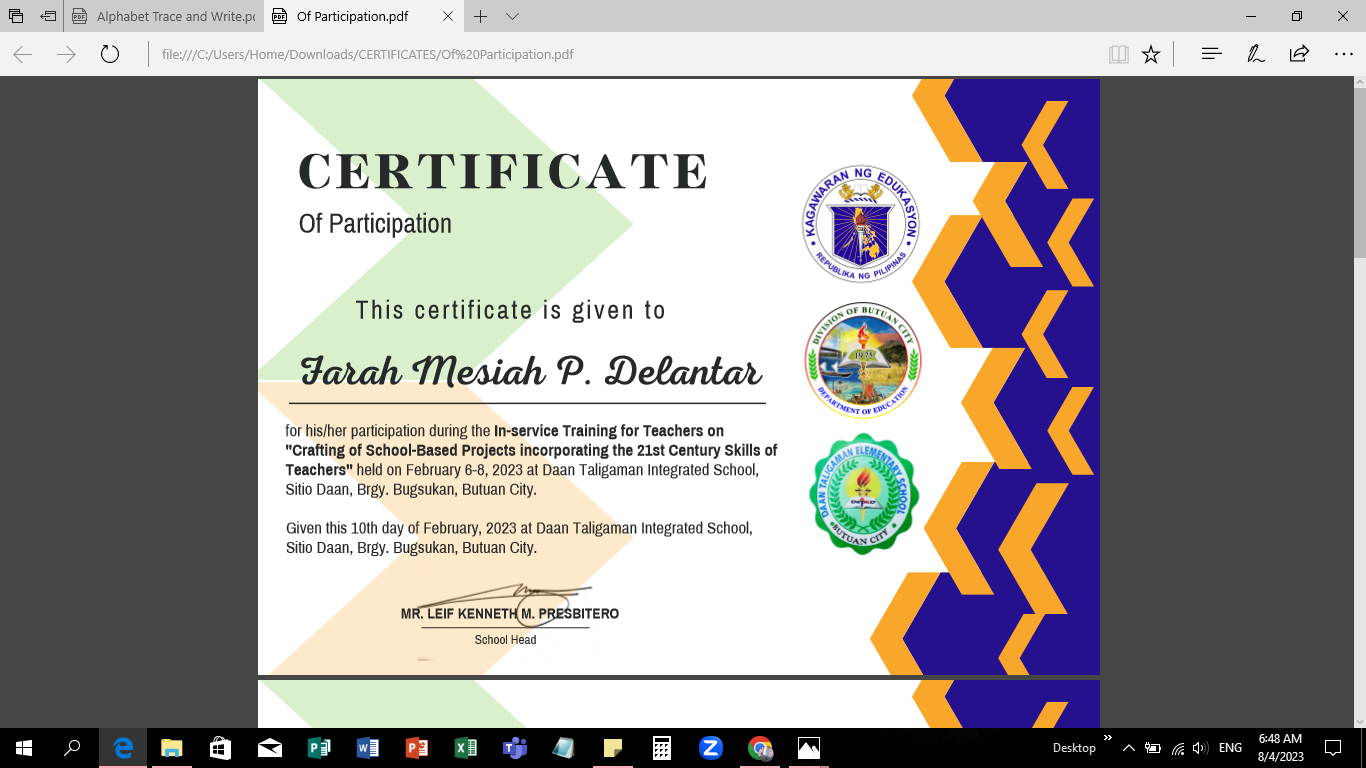The image size is (1366, 768).
Task: Click the Kagawaran ng Edukasyon seal
Action: 861,224
